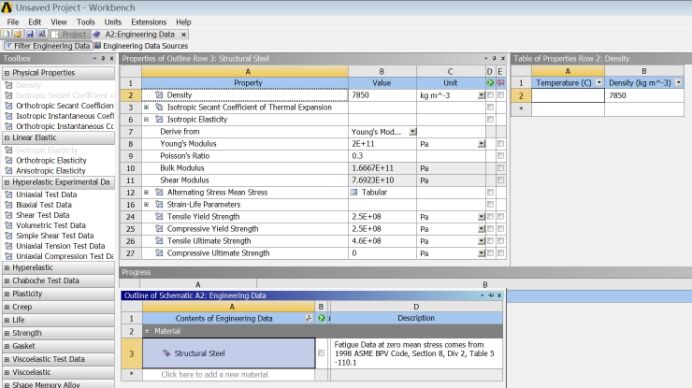Viewport: 692px width, 388px height.
Task: Click Uniaxial Compression Test Data icon
Action: 8,256
